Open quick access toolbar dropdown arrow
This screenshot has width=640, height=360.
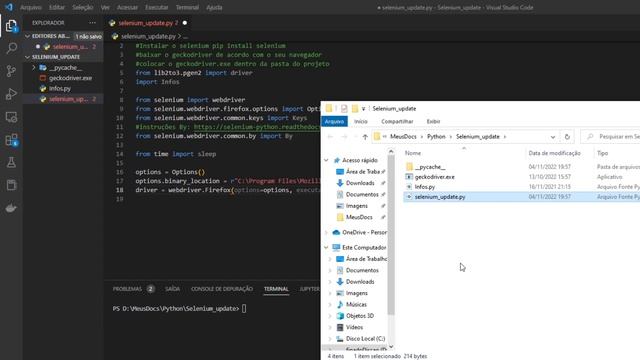tap(363, 109)
